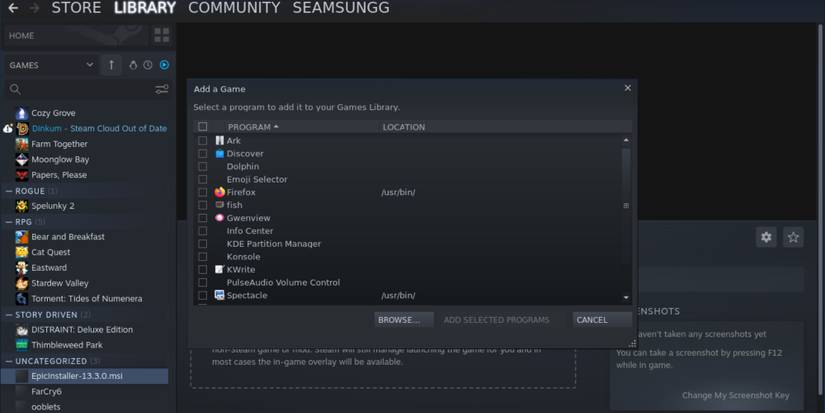Open the GAMES filter dropdown

click(51, 65)
